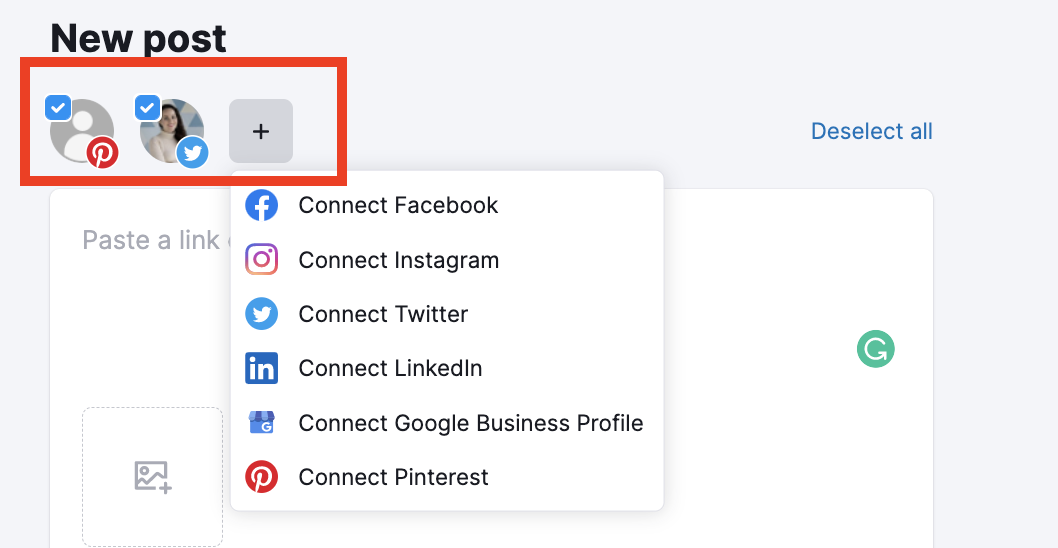
Task: Uncheck the Pinterest profile checkbox
Action: [x=58, y=106]
